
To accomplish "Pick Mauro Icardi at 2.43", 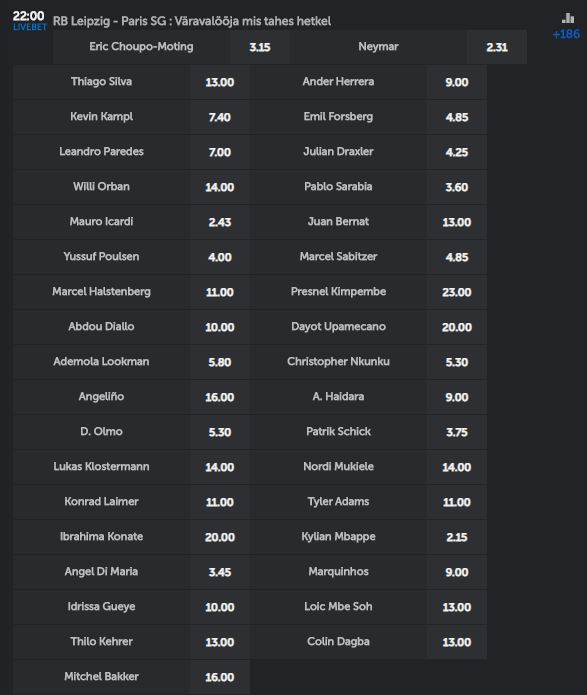I will pyautogui.click(x=220, y=222).
